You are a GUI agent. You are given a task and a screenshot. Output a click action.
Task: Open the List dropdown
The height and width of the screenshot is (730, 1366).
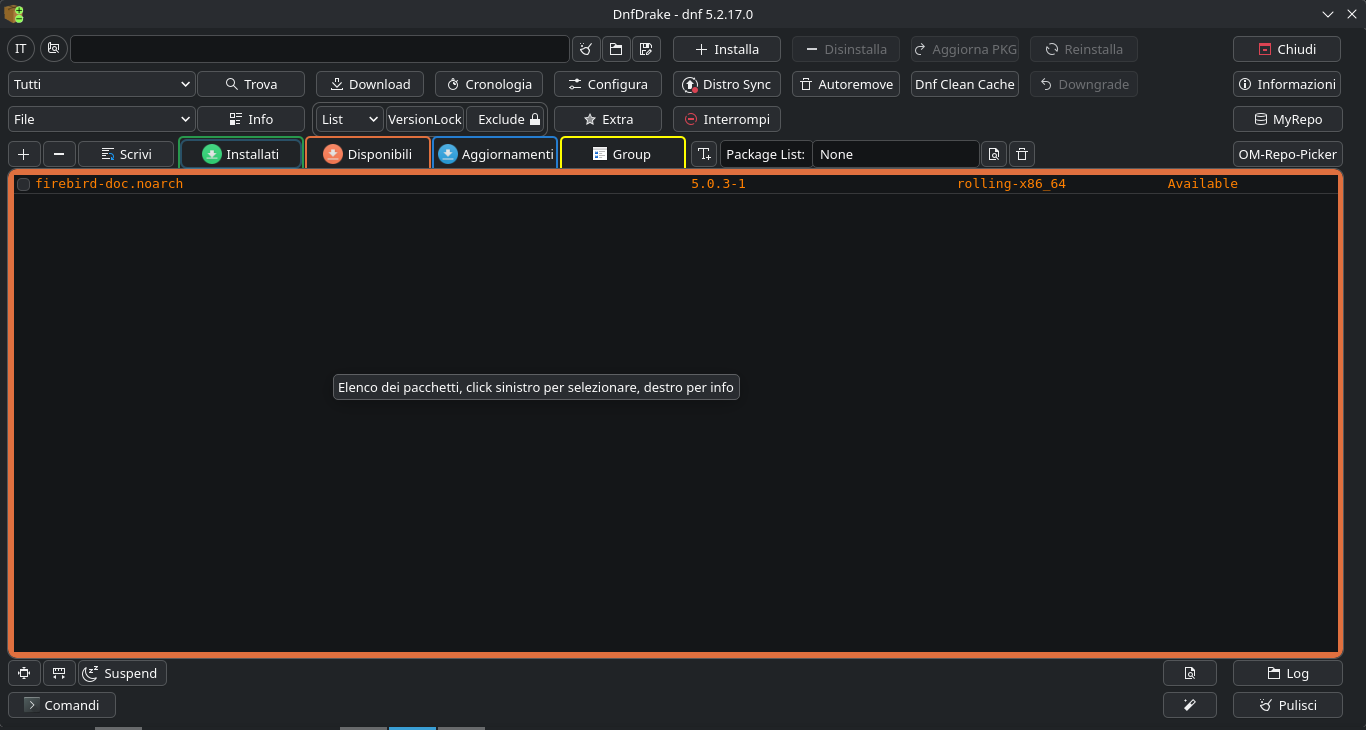click(350, 119)
